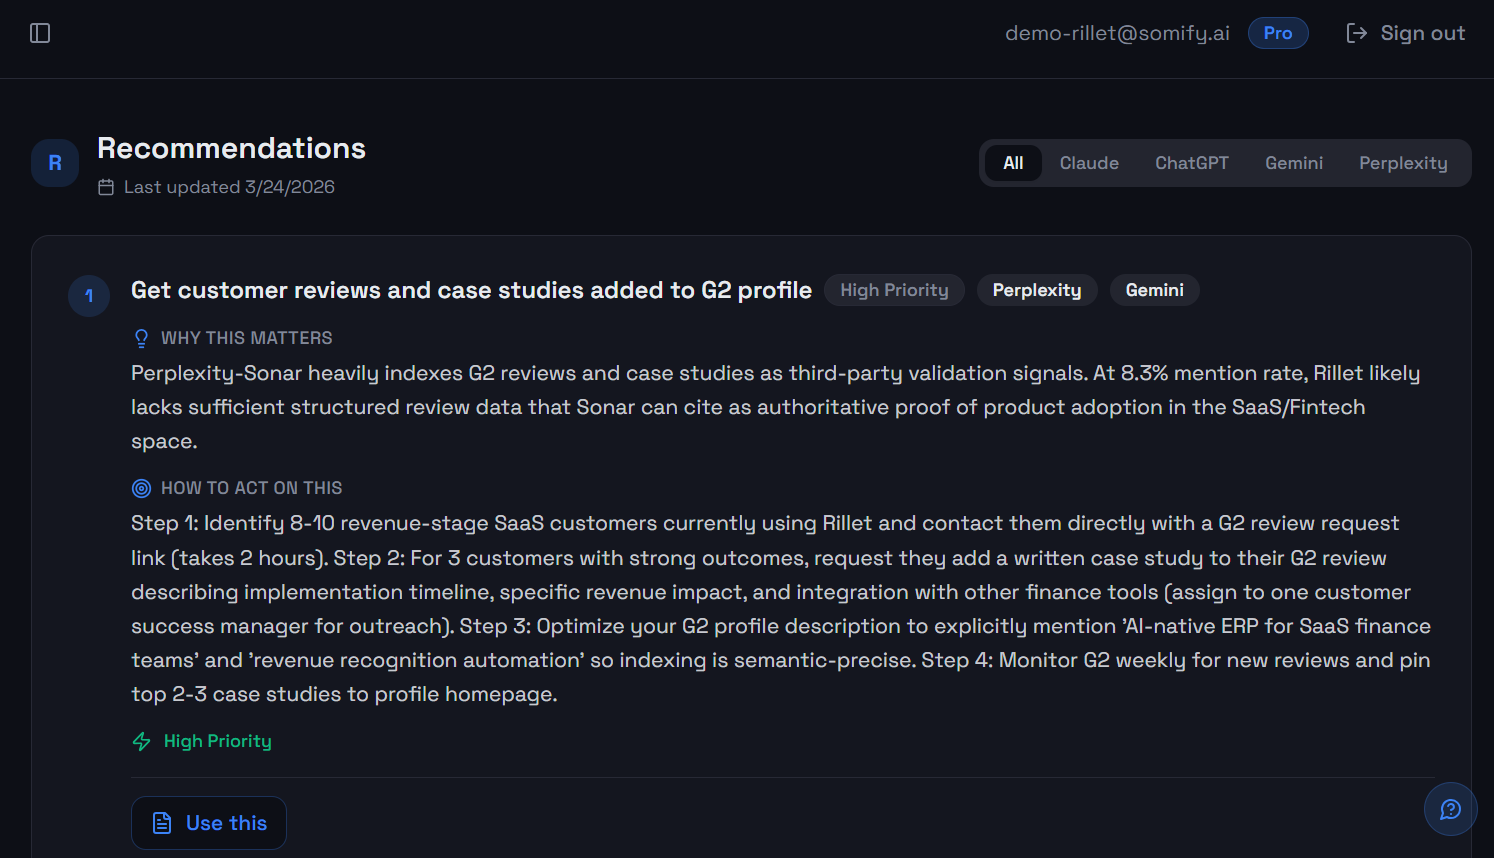
Task: Click the blue R brand avatar
Action: click(x=55, y=163)
